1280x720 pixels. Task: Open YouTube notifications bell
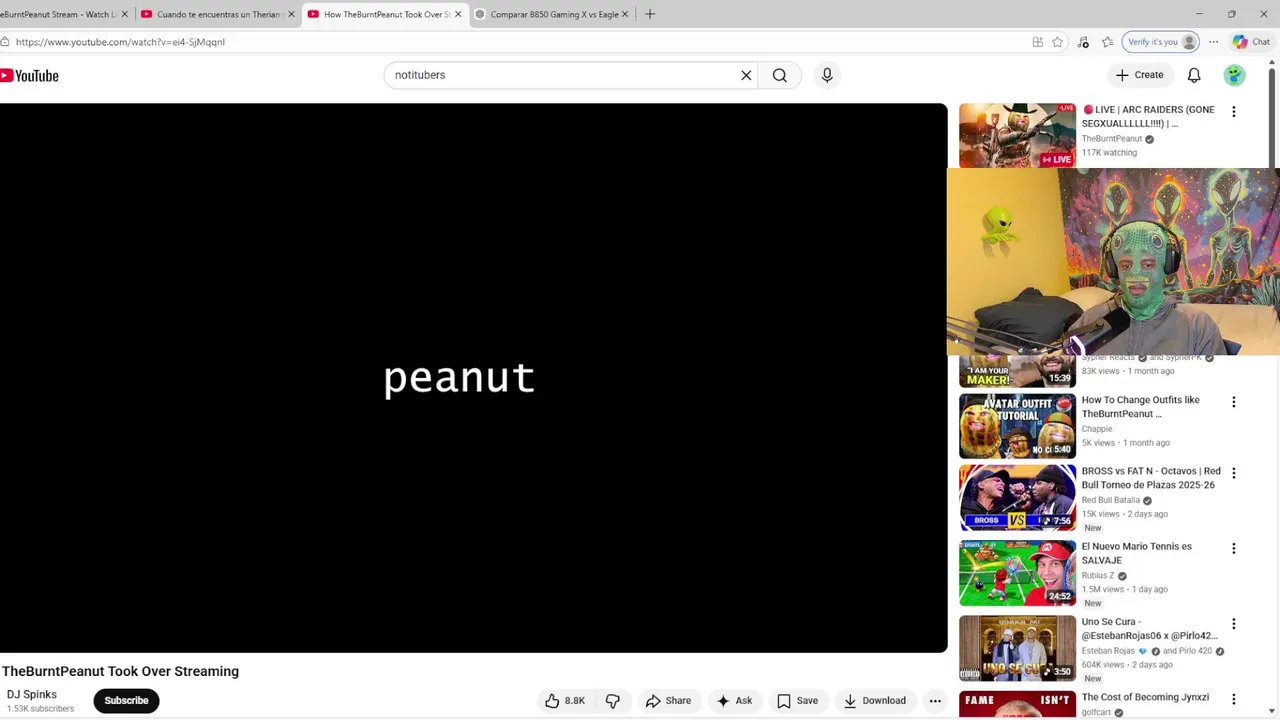click(x=1194, y=75)
